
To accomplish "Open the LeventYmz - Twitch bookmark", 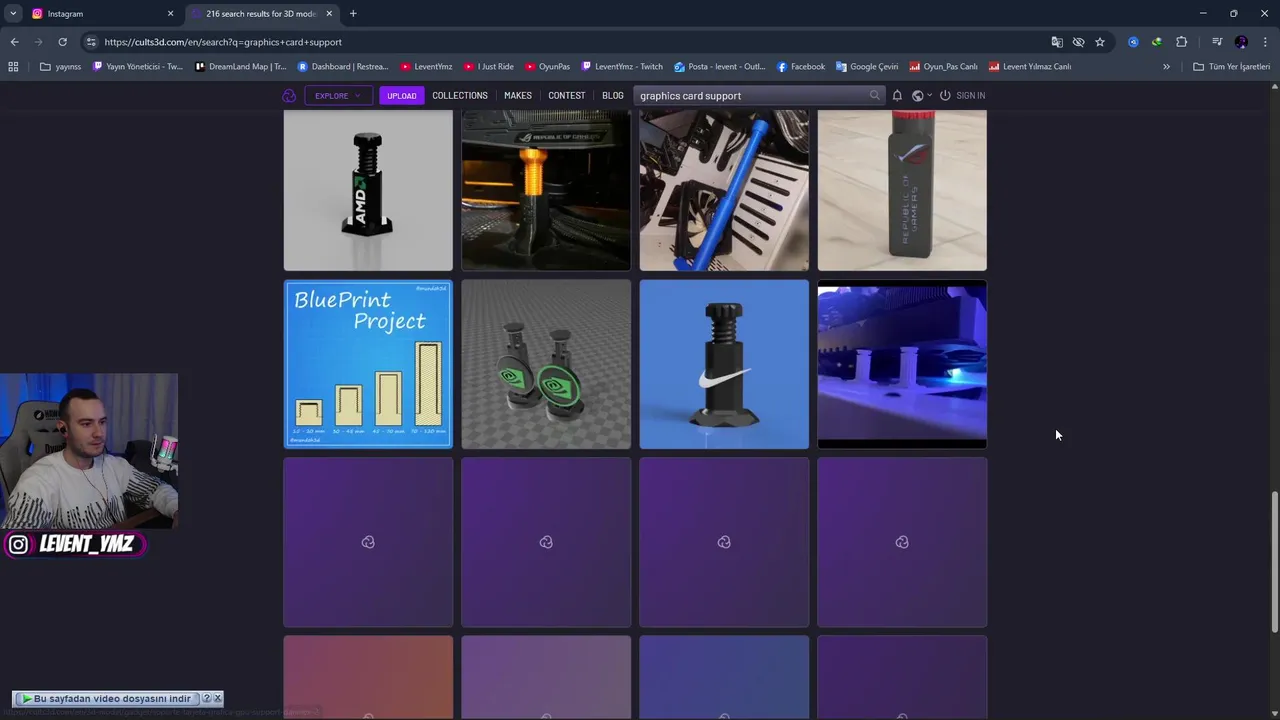I will (x=622, y=67).
